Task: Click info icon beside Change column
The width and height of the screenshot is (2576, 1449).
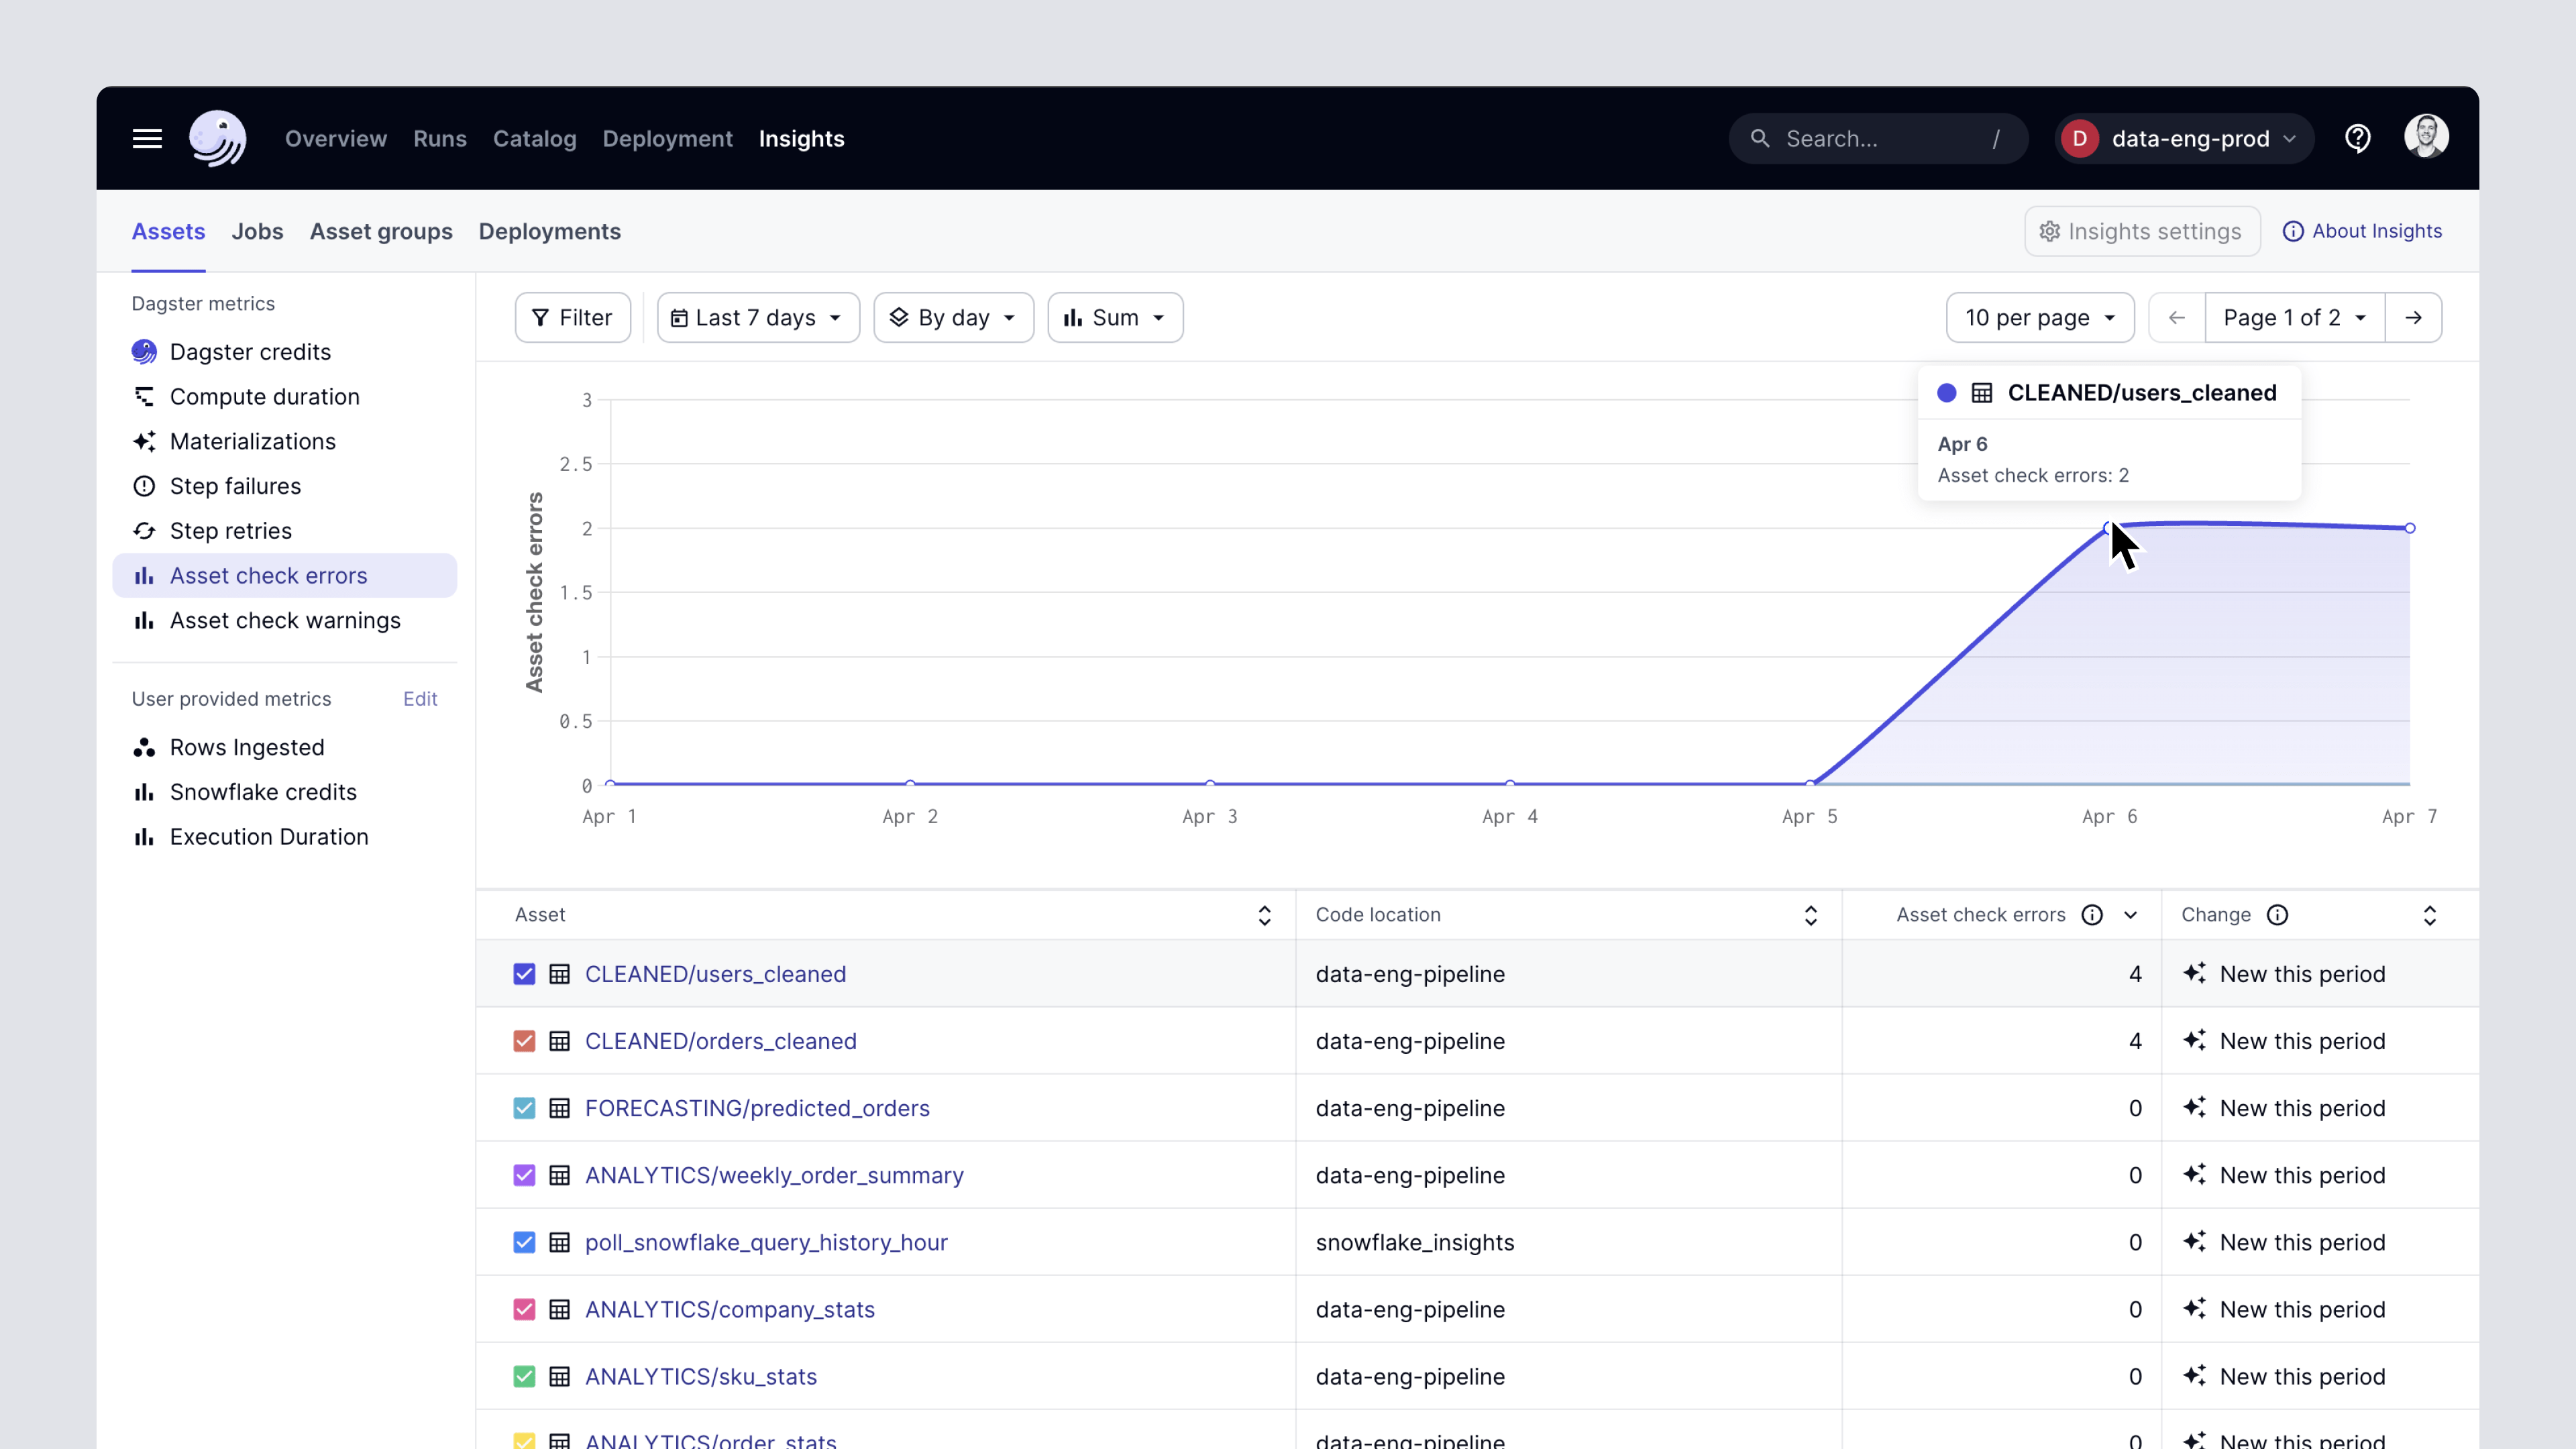Action: [x=2277, y=915]
